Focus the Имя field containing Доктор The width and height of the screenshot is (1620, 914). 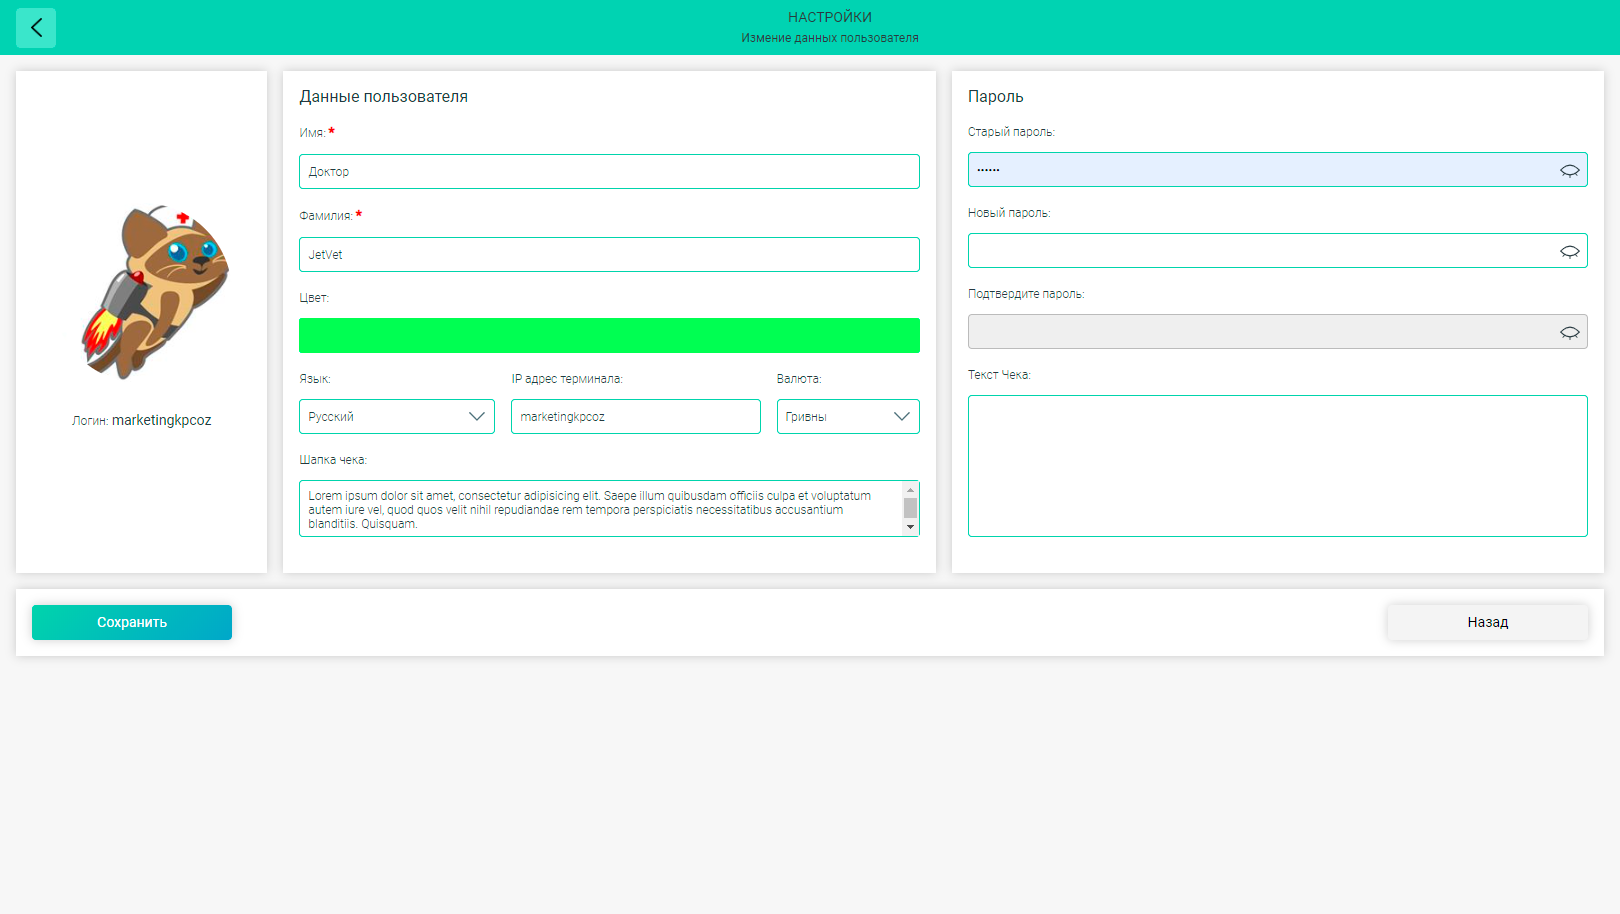point(609,172)
